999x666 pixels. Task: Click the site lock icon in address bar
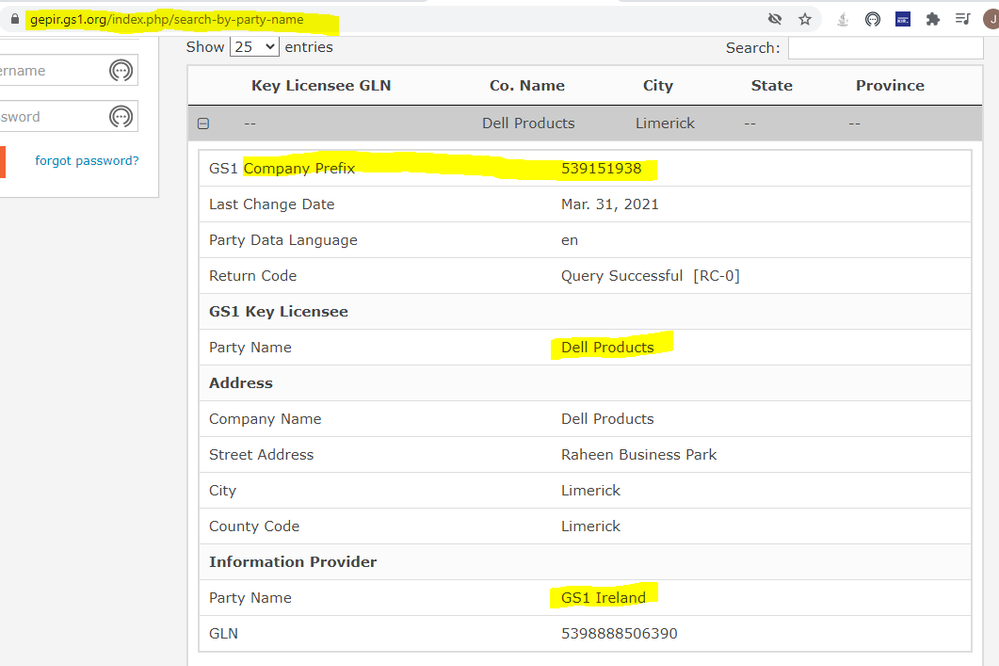point(15,19)
